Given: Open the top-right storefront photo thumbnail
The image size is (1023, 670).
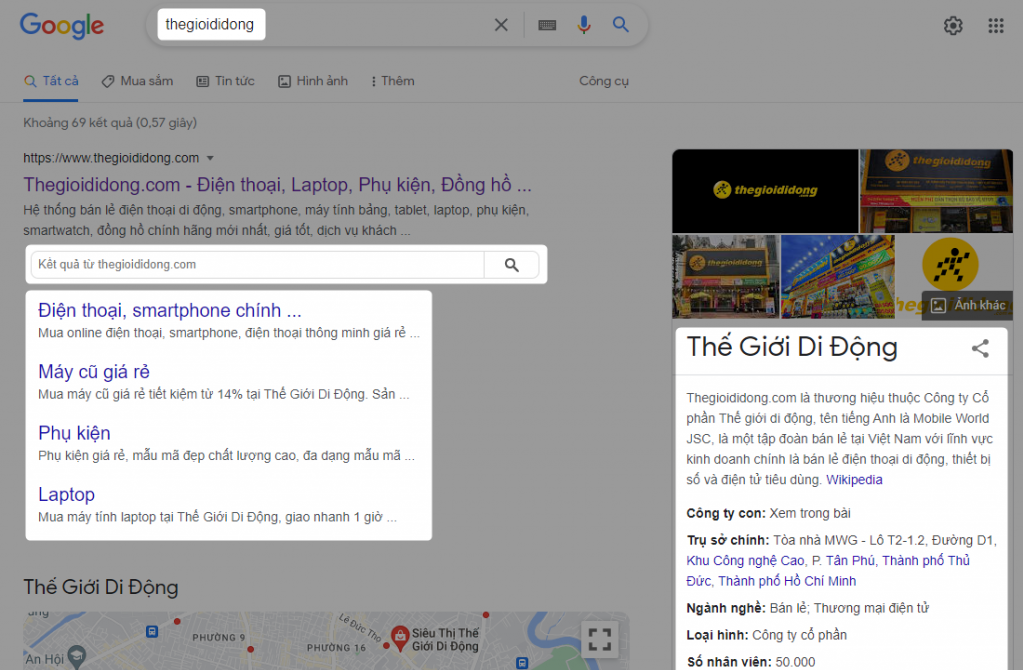Looking at the screenshot, I should click(937, 190).
